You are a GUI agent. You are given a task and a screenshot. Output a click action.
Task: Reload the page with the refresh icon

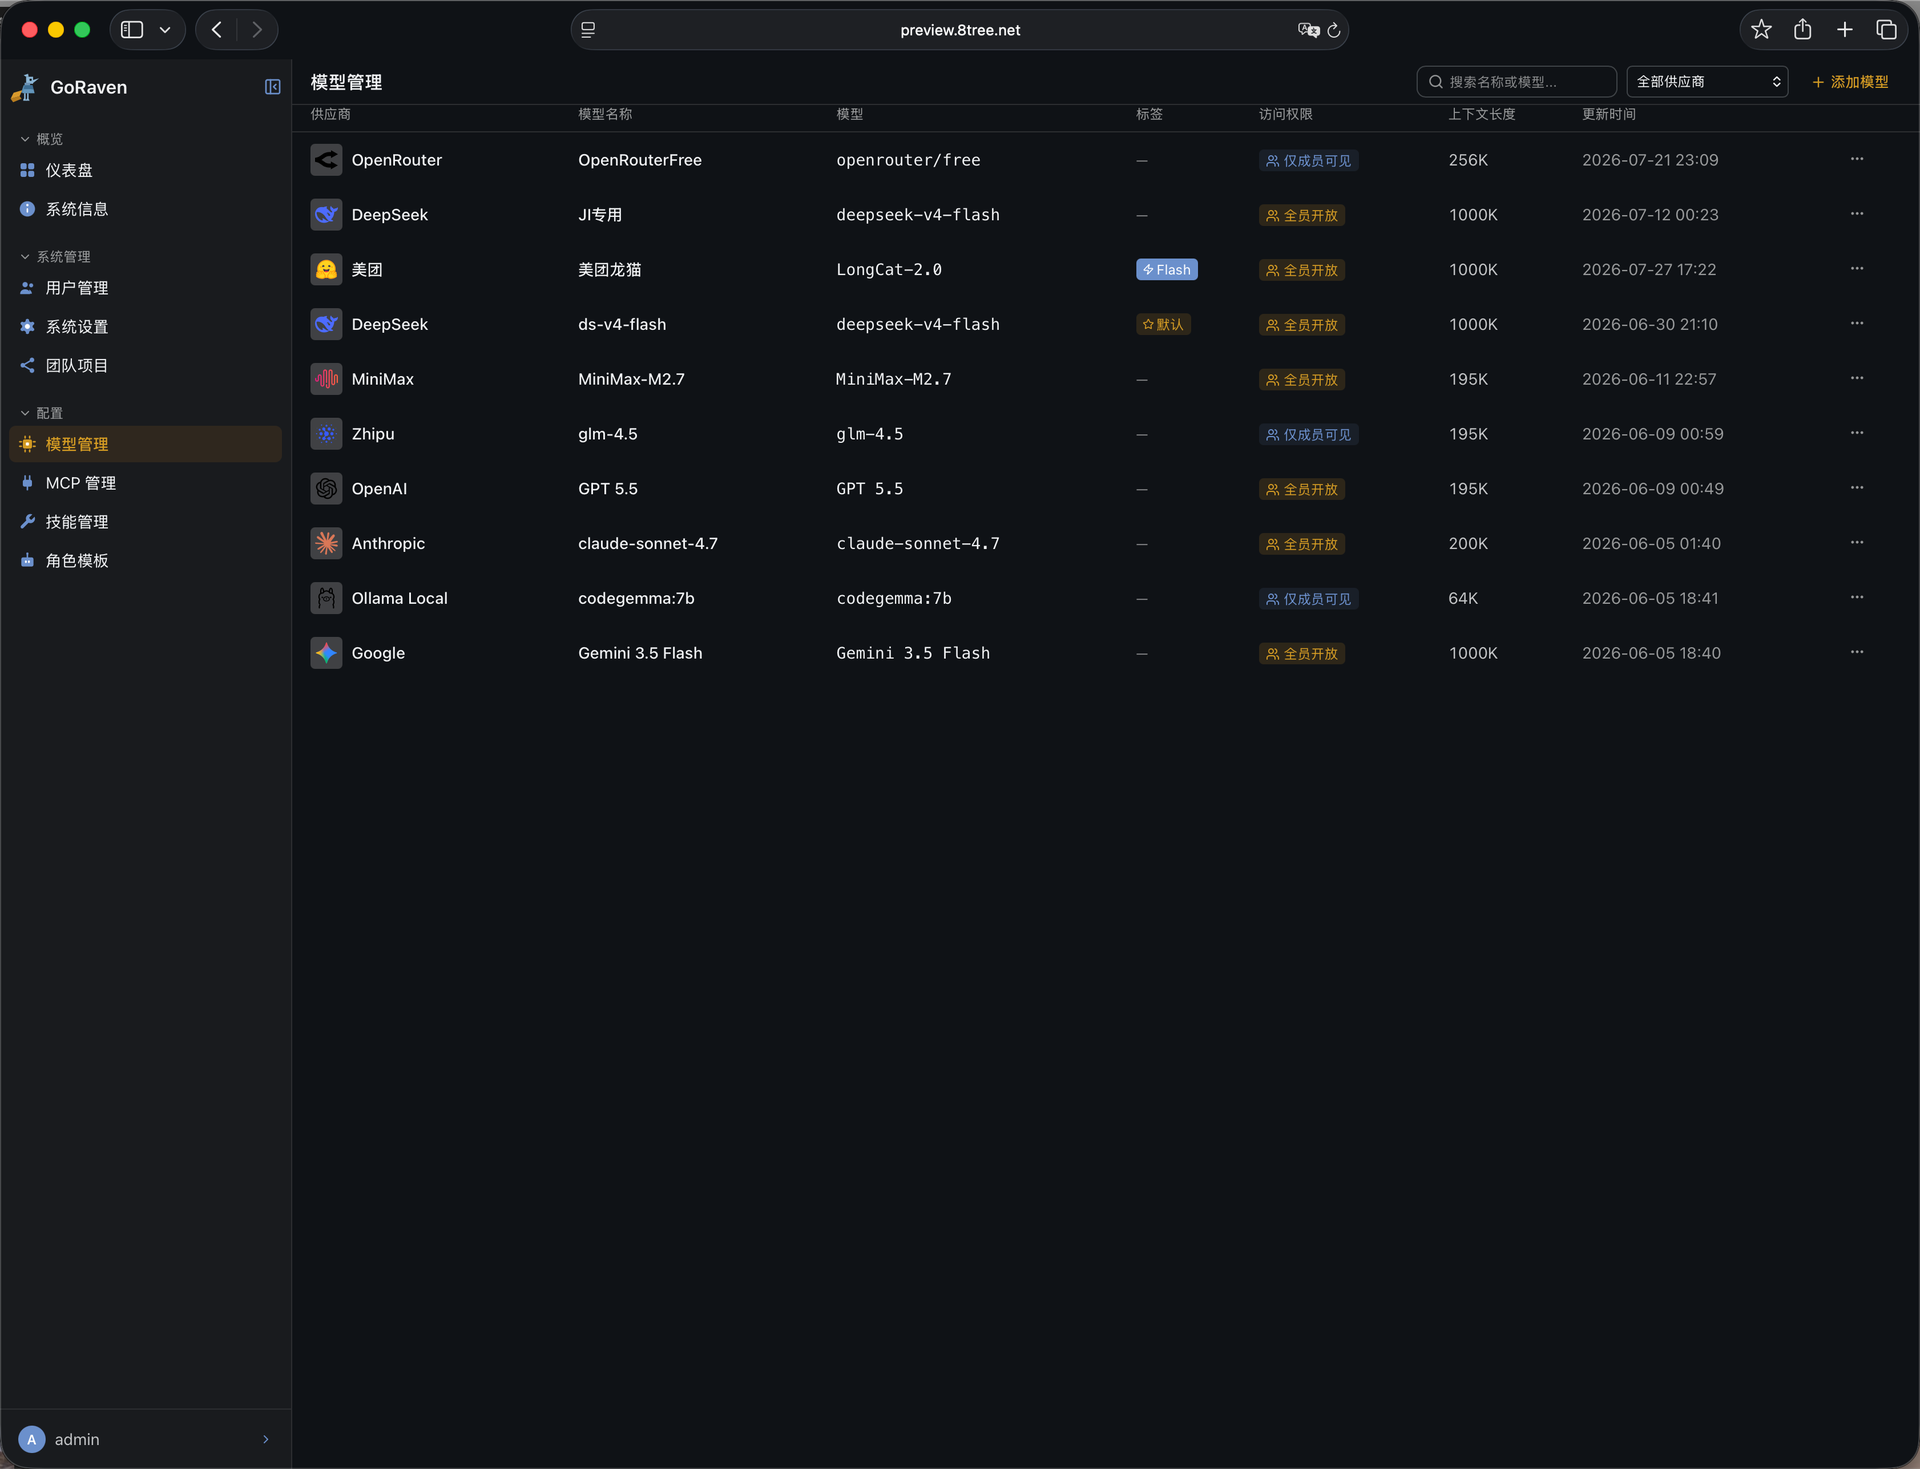1334,30
